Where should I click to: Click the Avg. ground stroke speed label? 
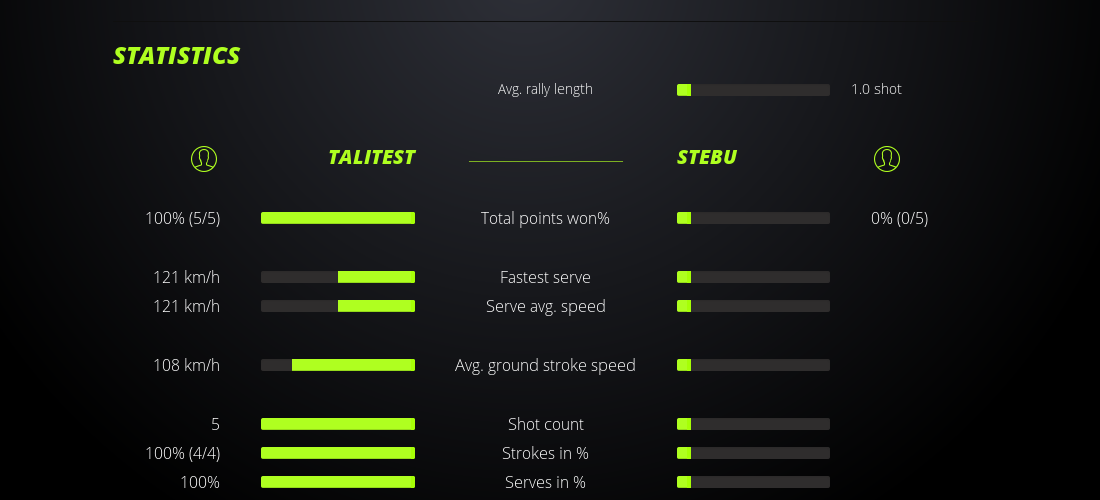[x=545, y=365]
